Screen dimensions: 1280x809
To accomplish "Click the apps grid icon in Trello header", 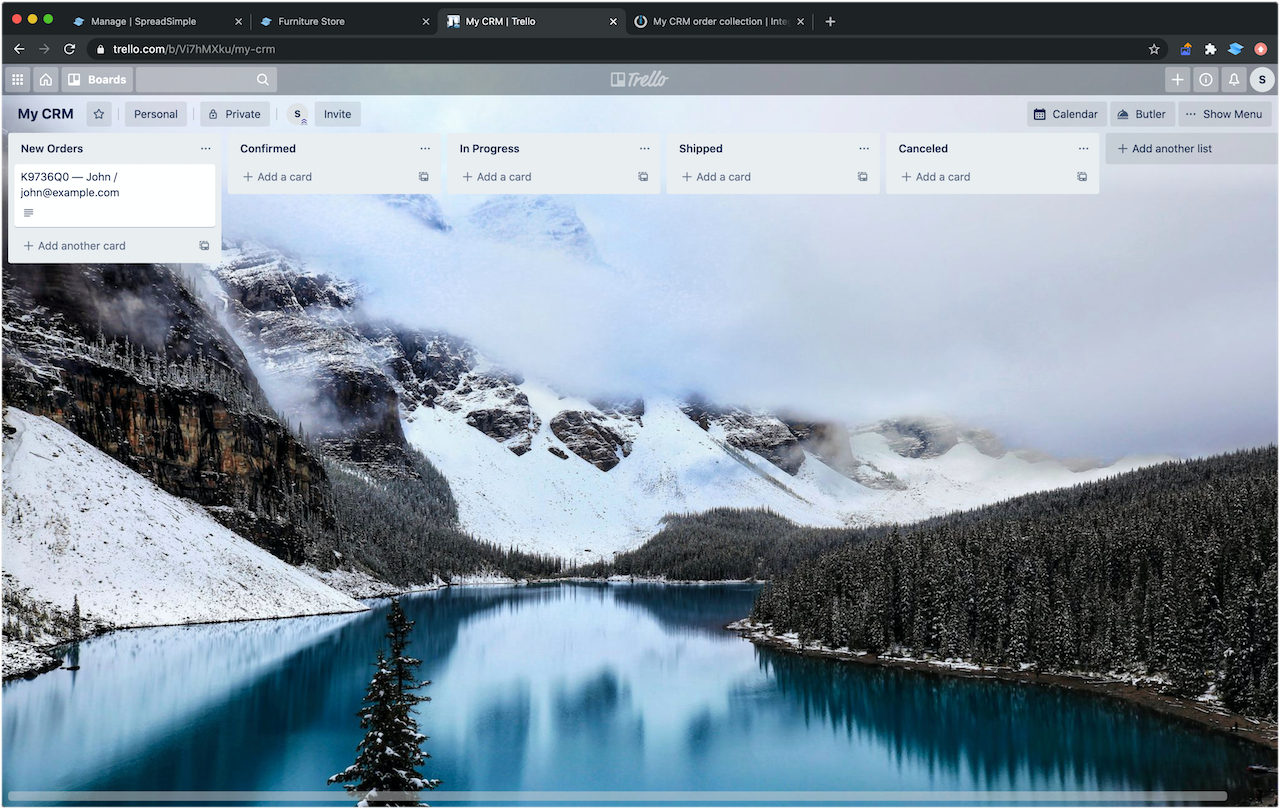I will click(x=17, y=79).
